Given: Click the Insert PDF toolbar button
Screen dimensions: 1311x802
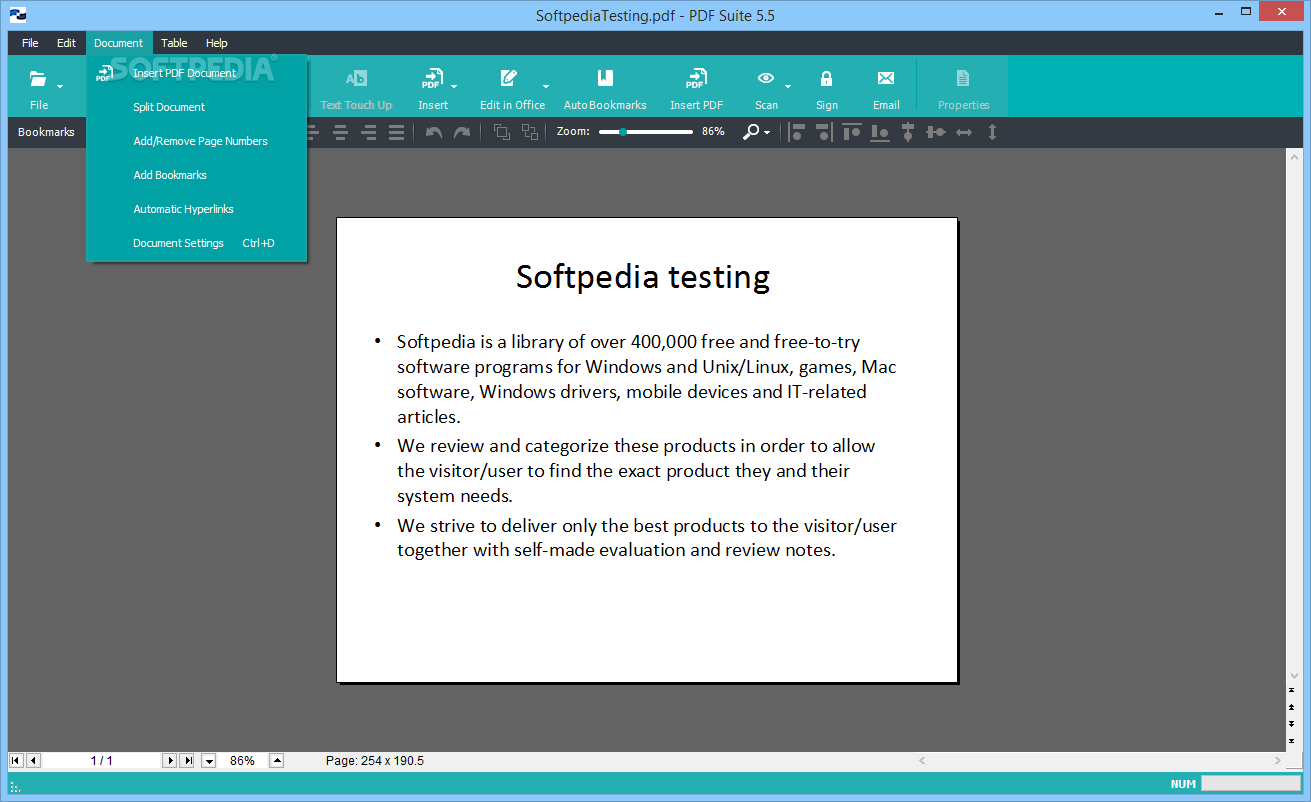Looking at the screenshot, I should 696,87.
